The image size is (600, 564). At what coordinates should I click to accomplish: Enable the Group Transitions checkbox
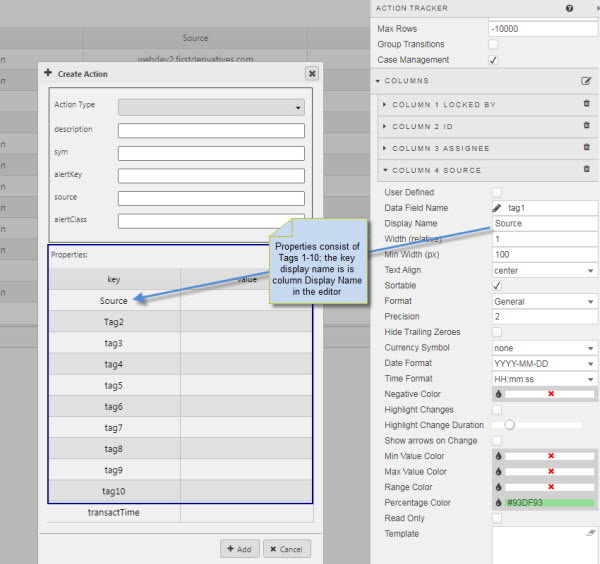pos(493,45)
